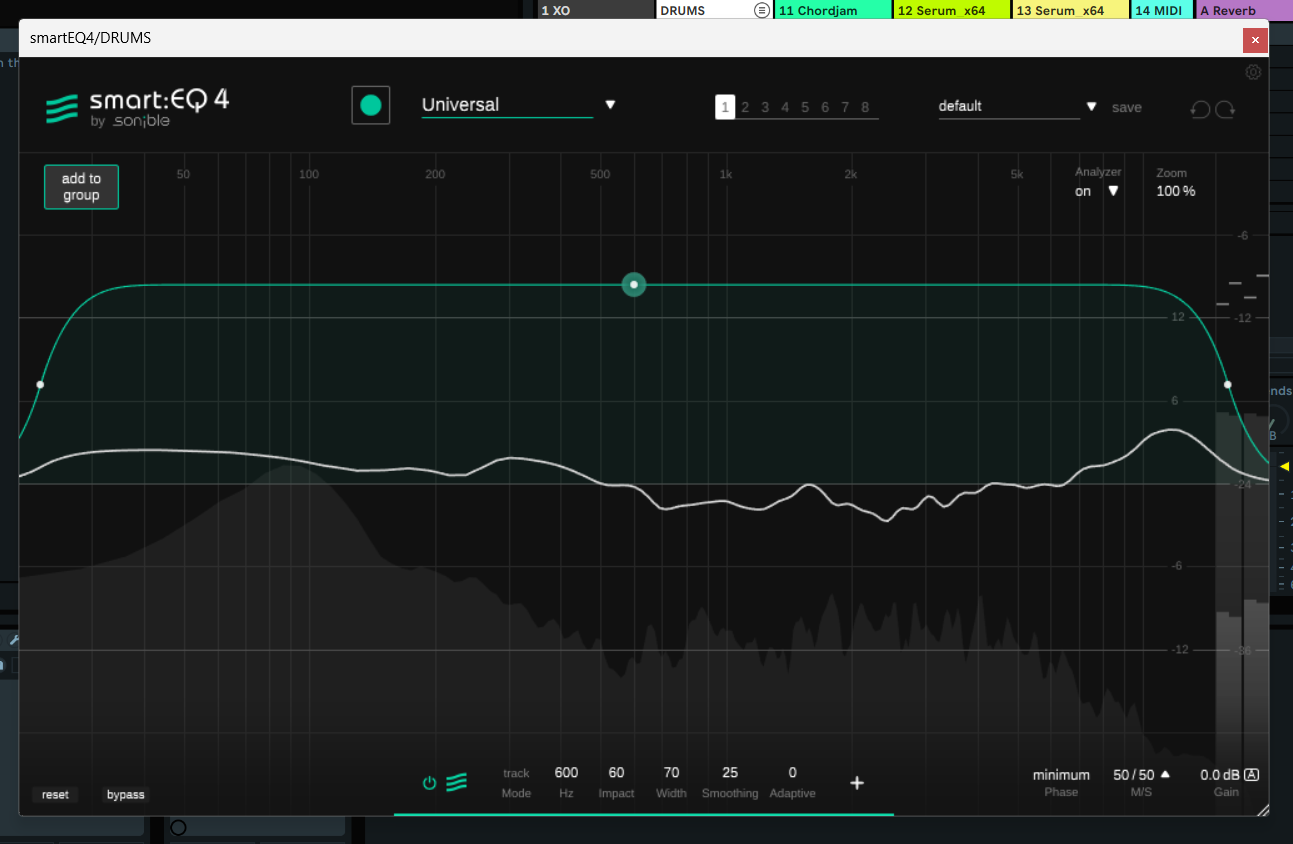Click the Zoom 100 % value
The image size is (1293, 844).
(x=1176, y=191)
